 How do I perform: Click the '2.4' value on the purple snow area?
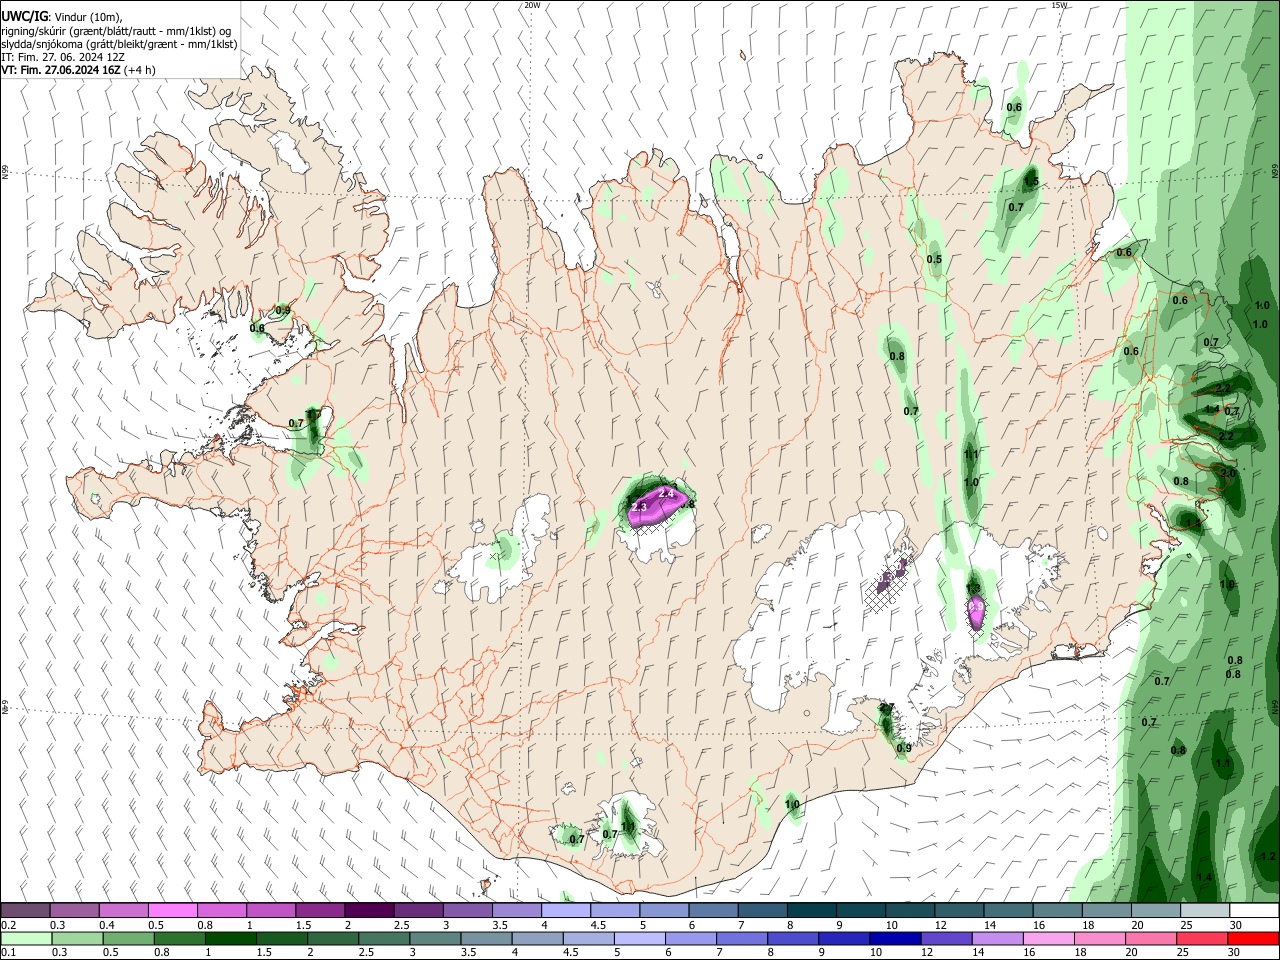[667, 494]
